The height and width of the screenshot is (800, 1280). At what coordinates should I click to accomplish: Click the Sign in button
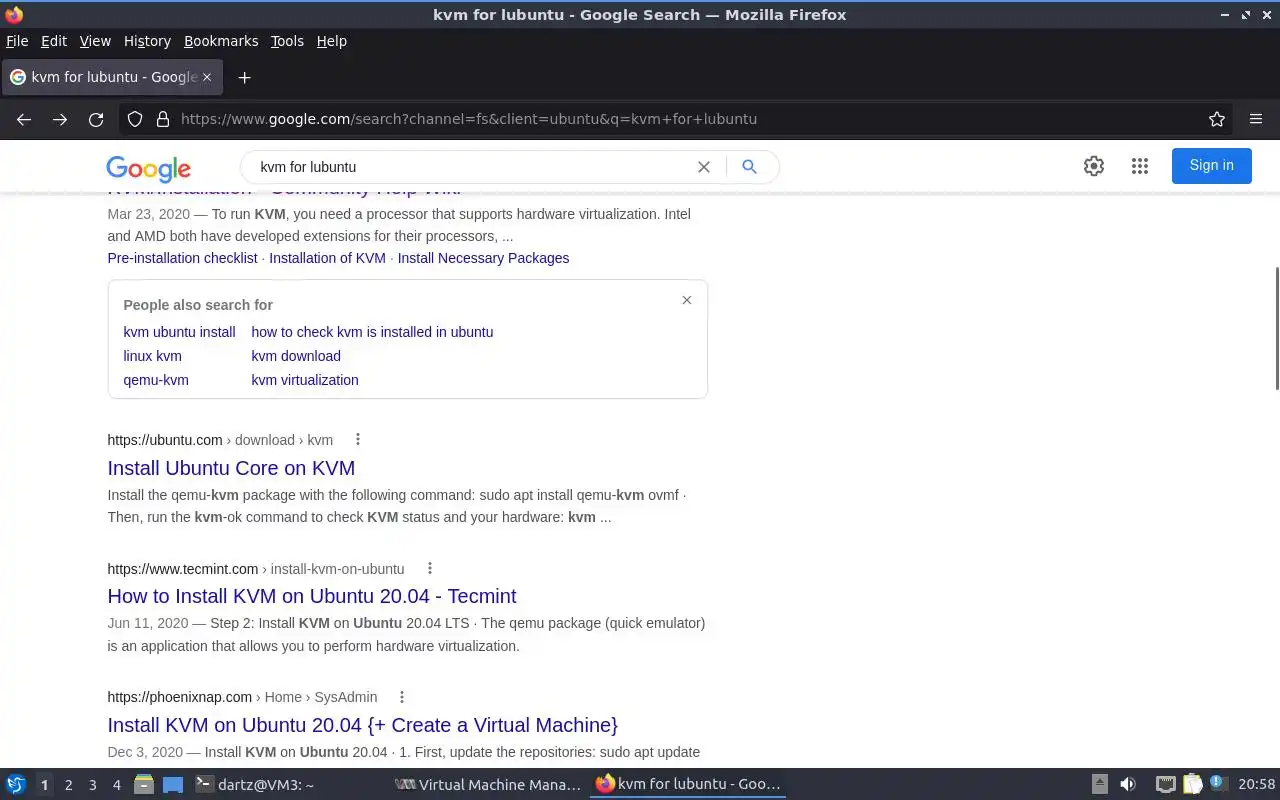[1211, 166]
